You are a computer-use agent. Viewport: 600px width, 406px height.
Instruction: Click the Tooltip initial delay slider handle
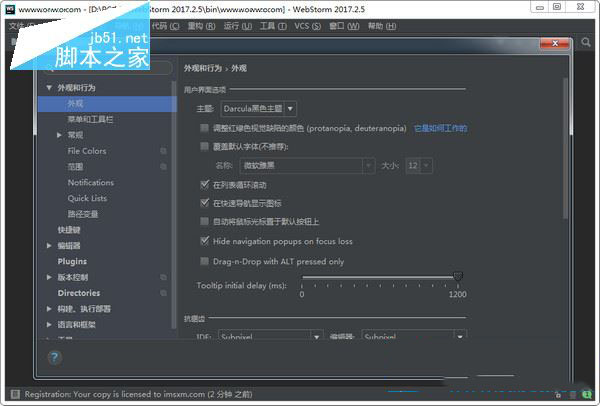click(458, 276)
